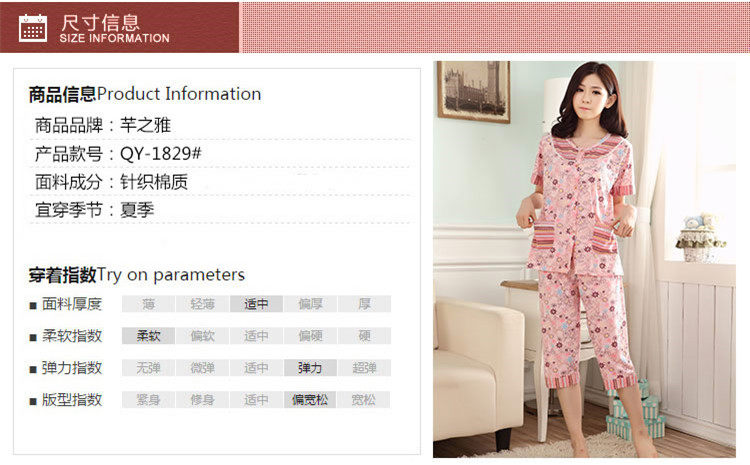Choose the highlighted 适中 thickness option
The width and height of the screenshot is (750, 465).
point(256,304)
